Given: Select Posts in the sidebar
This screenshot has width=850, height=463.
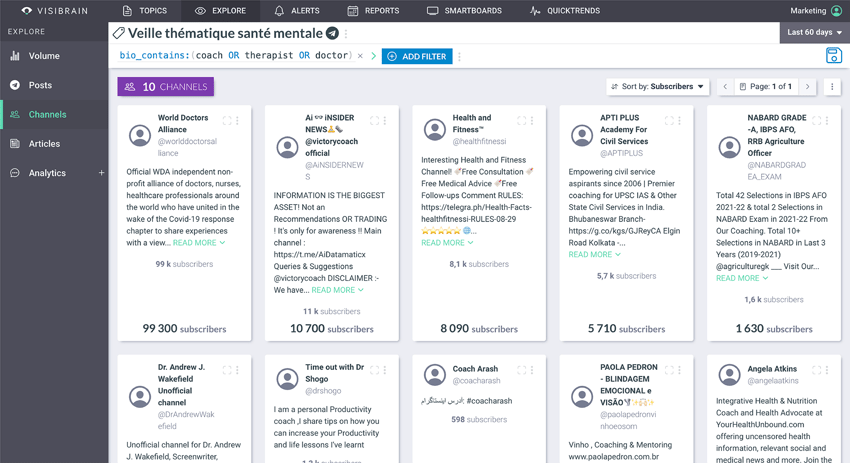Looking at the screenshot, I should point(54,85).
